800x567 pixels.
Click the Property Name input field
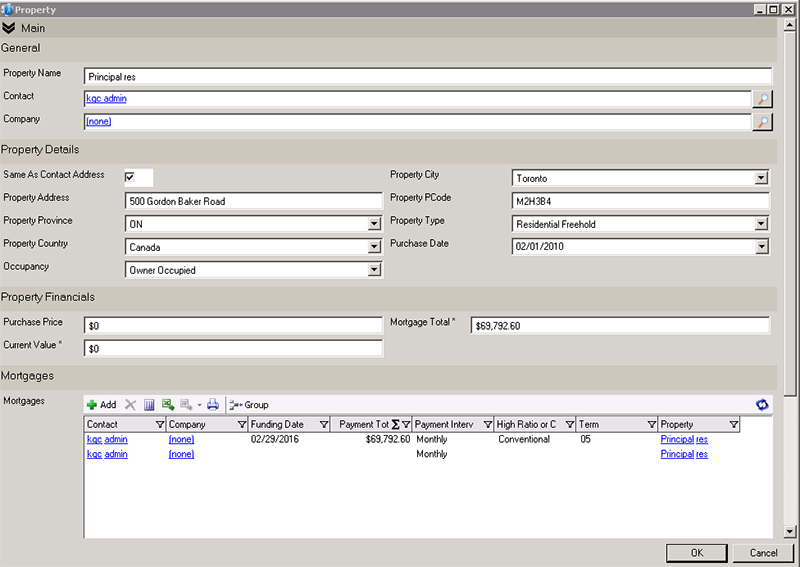pyautogui.click(x=428, y=77)
